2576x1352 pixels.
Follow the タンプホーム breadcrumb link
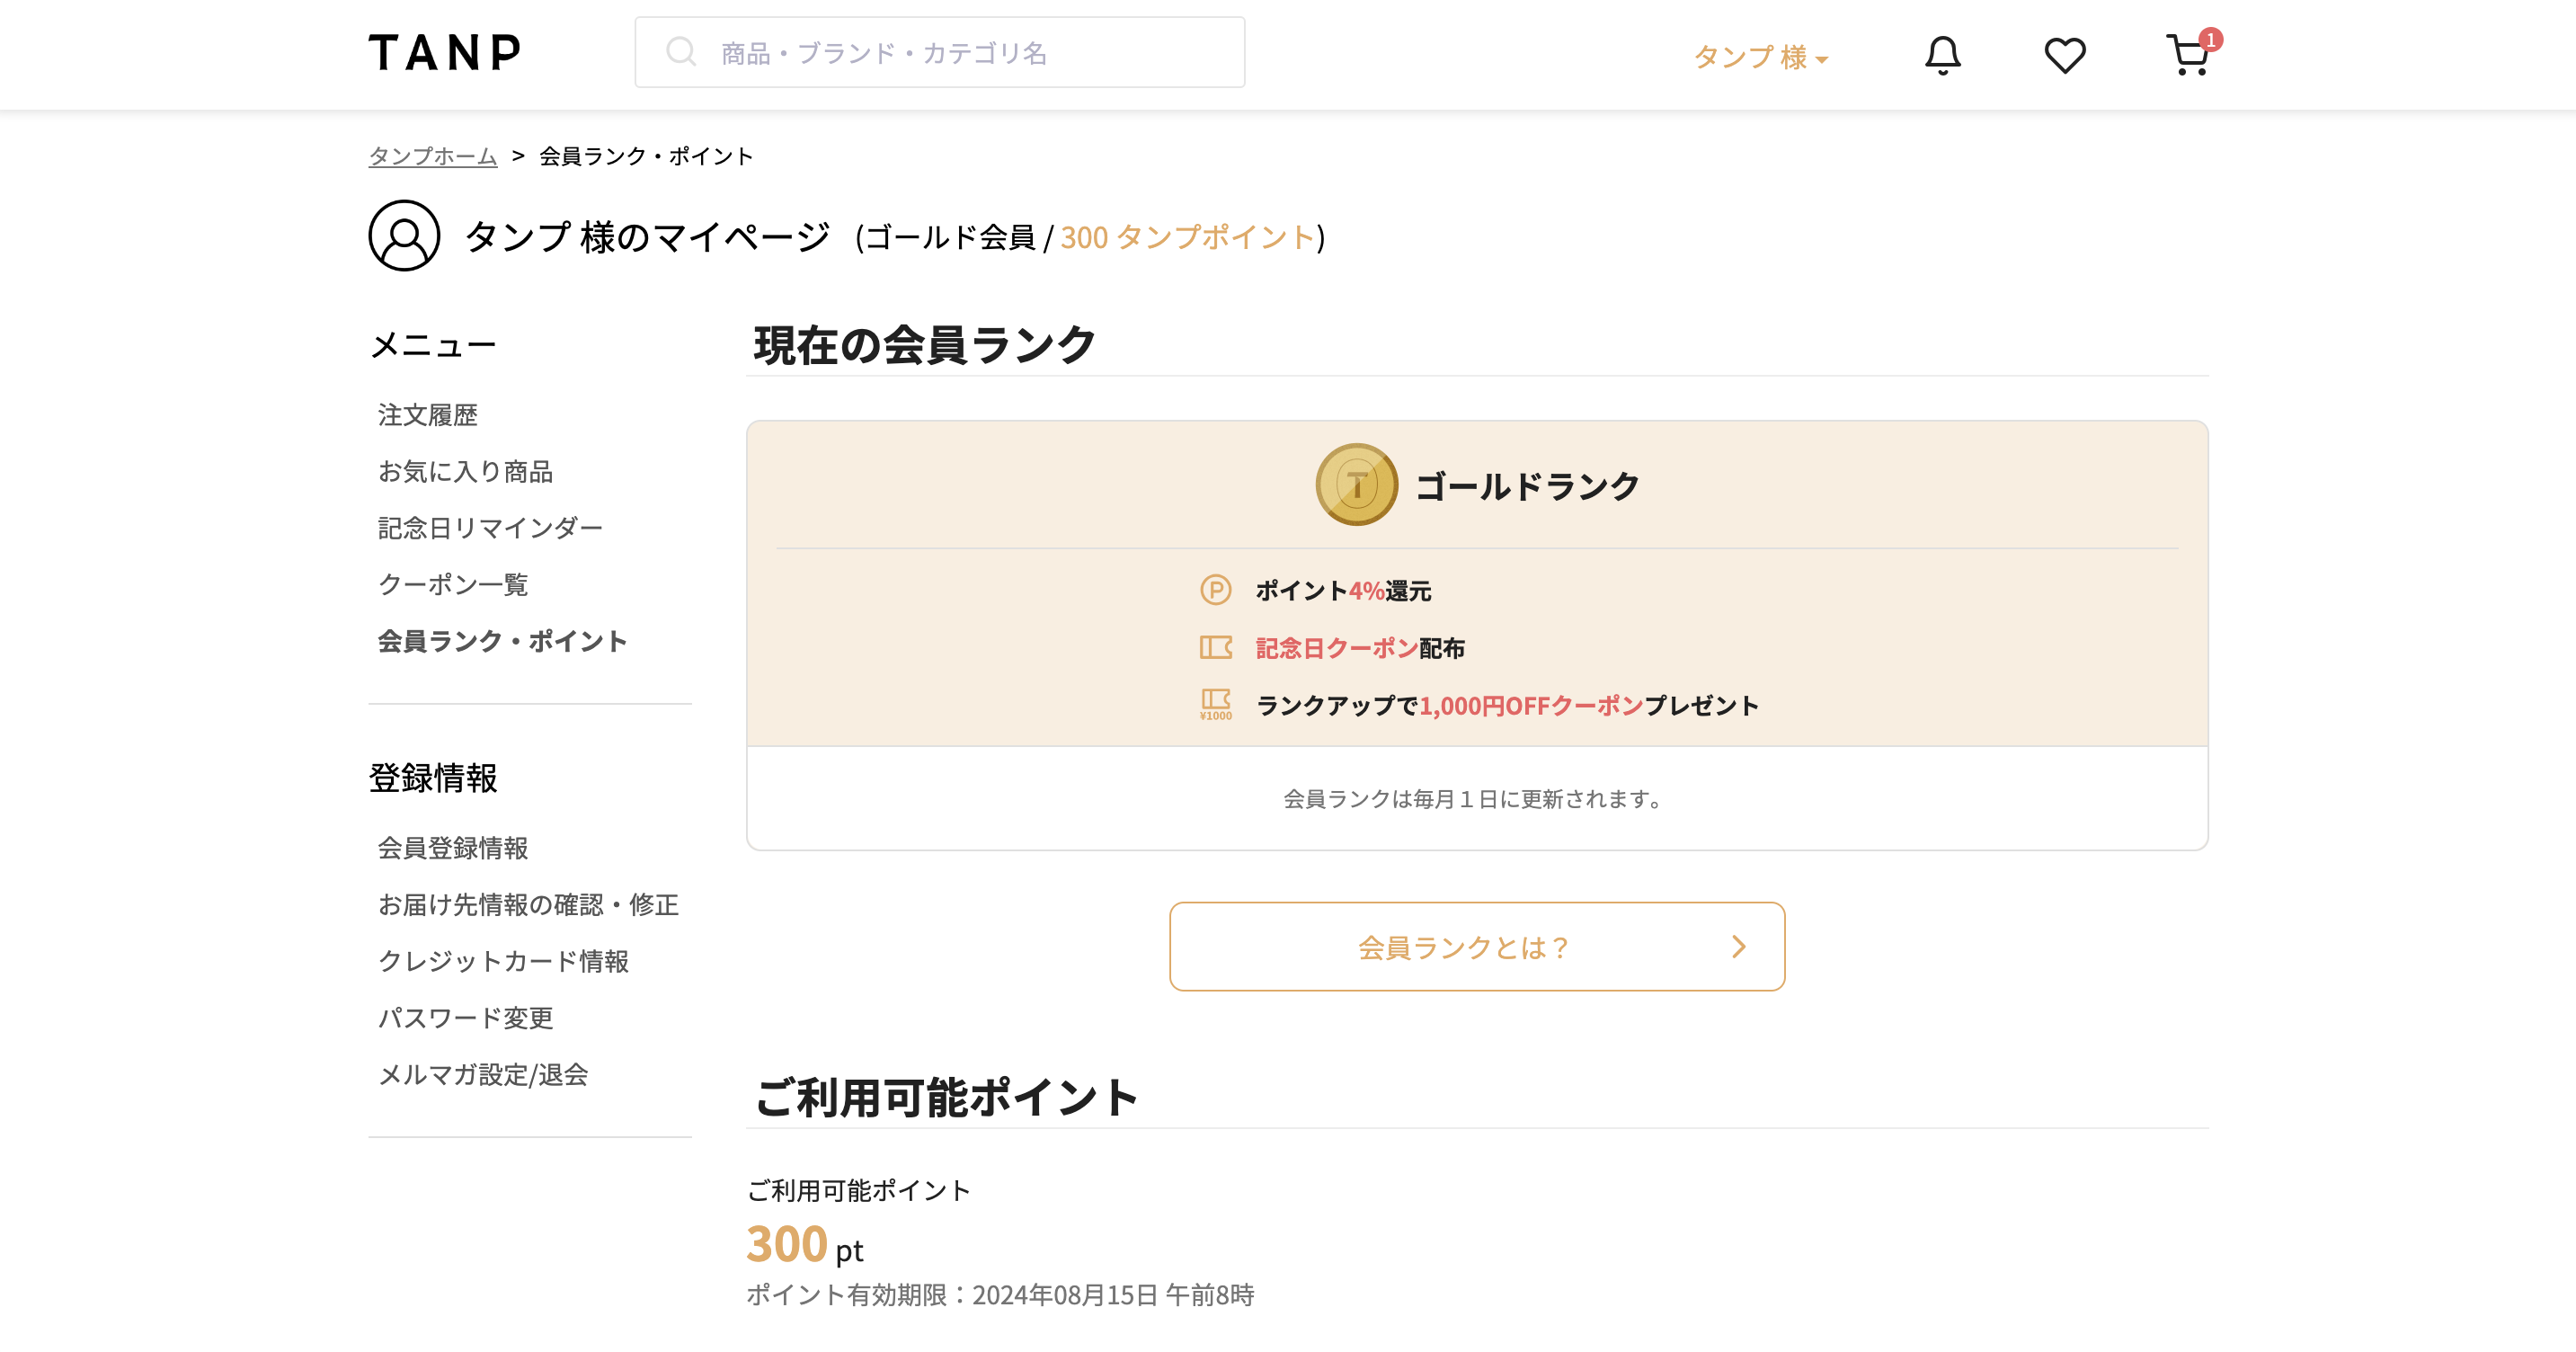point(432,155)
